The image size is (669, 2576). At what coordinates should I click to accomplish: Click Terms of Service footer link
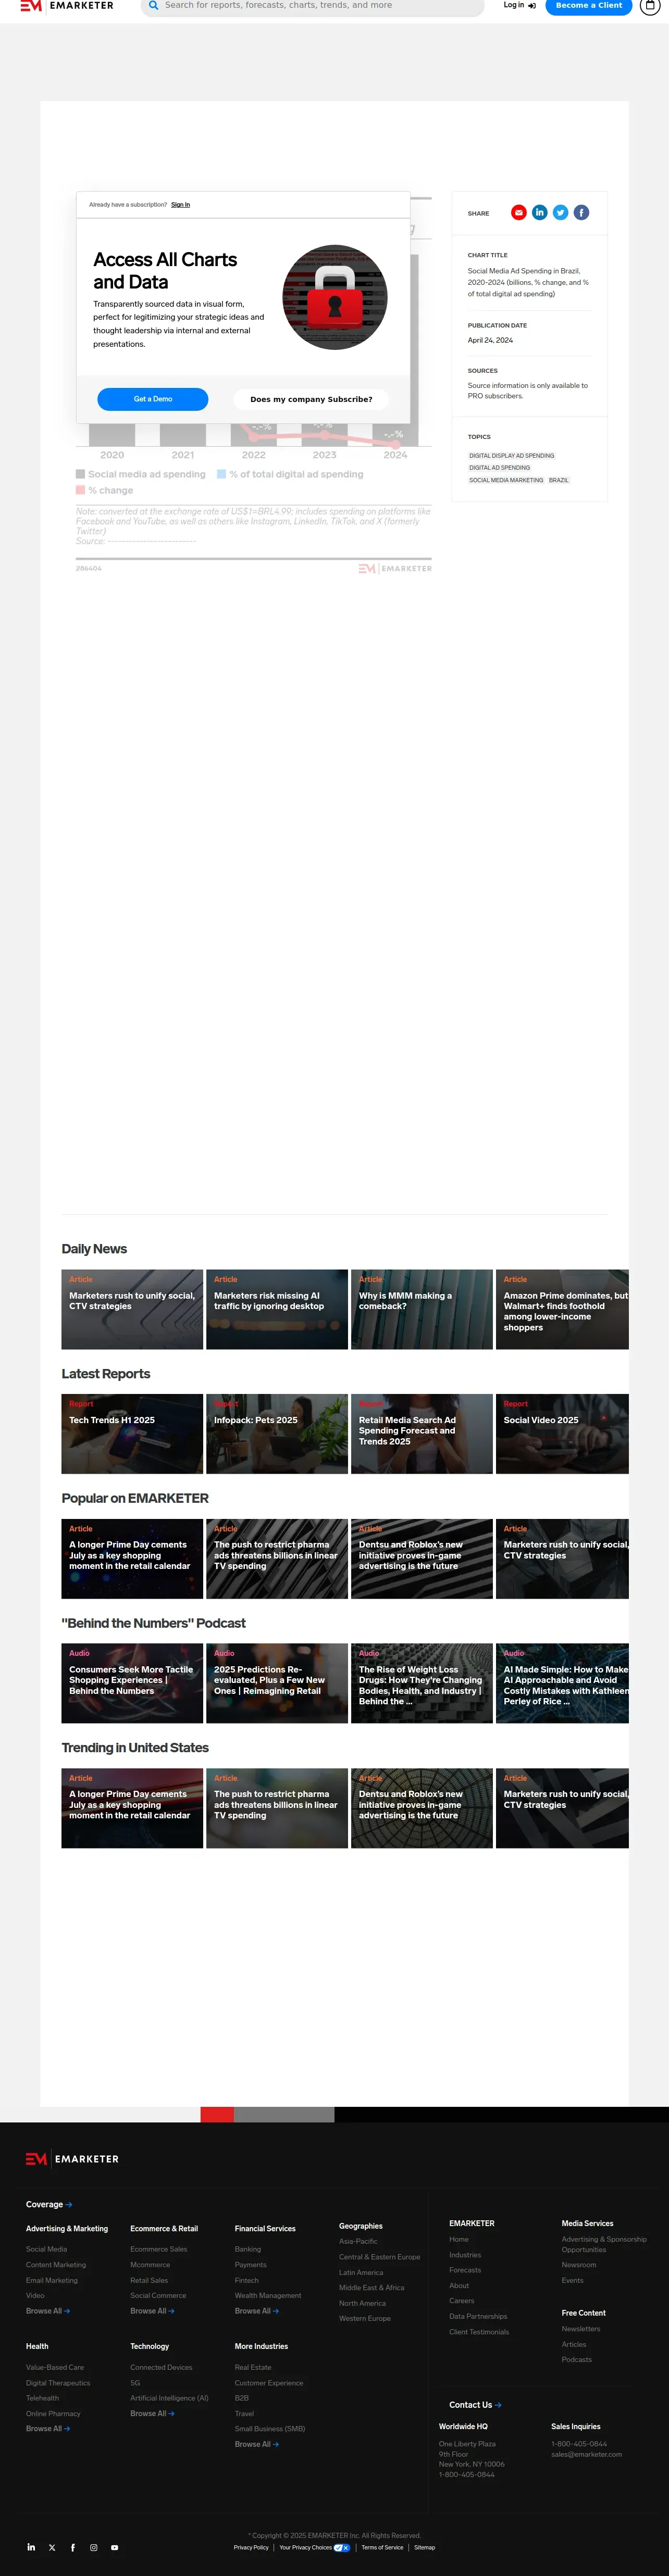(382, 2547)
